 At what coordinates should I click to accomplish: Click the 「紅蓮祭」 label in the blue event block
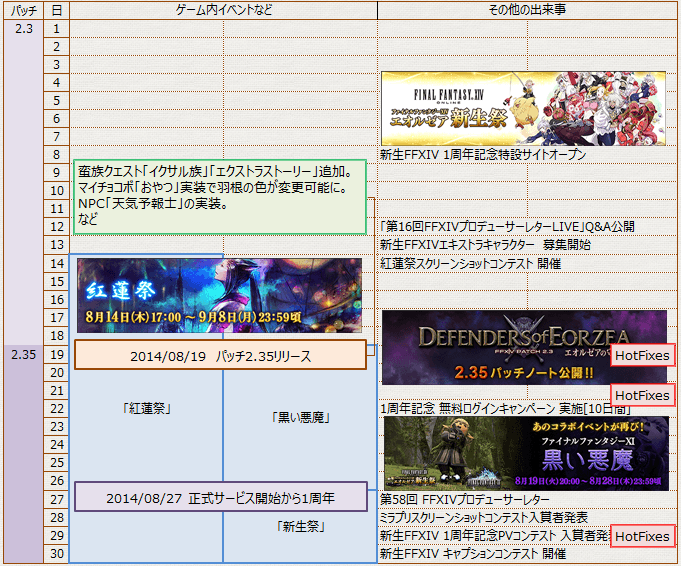click(x=147, y=408)
